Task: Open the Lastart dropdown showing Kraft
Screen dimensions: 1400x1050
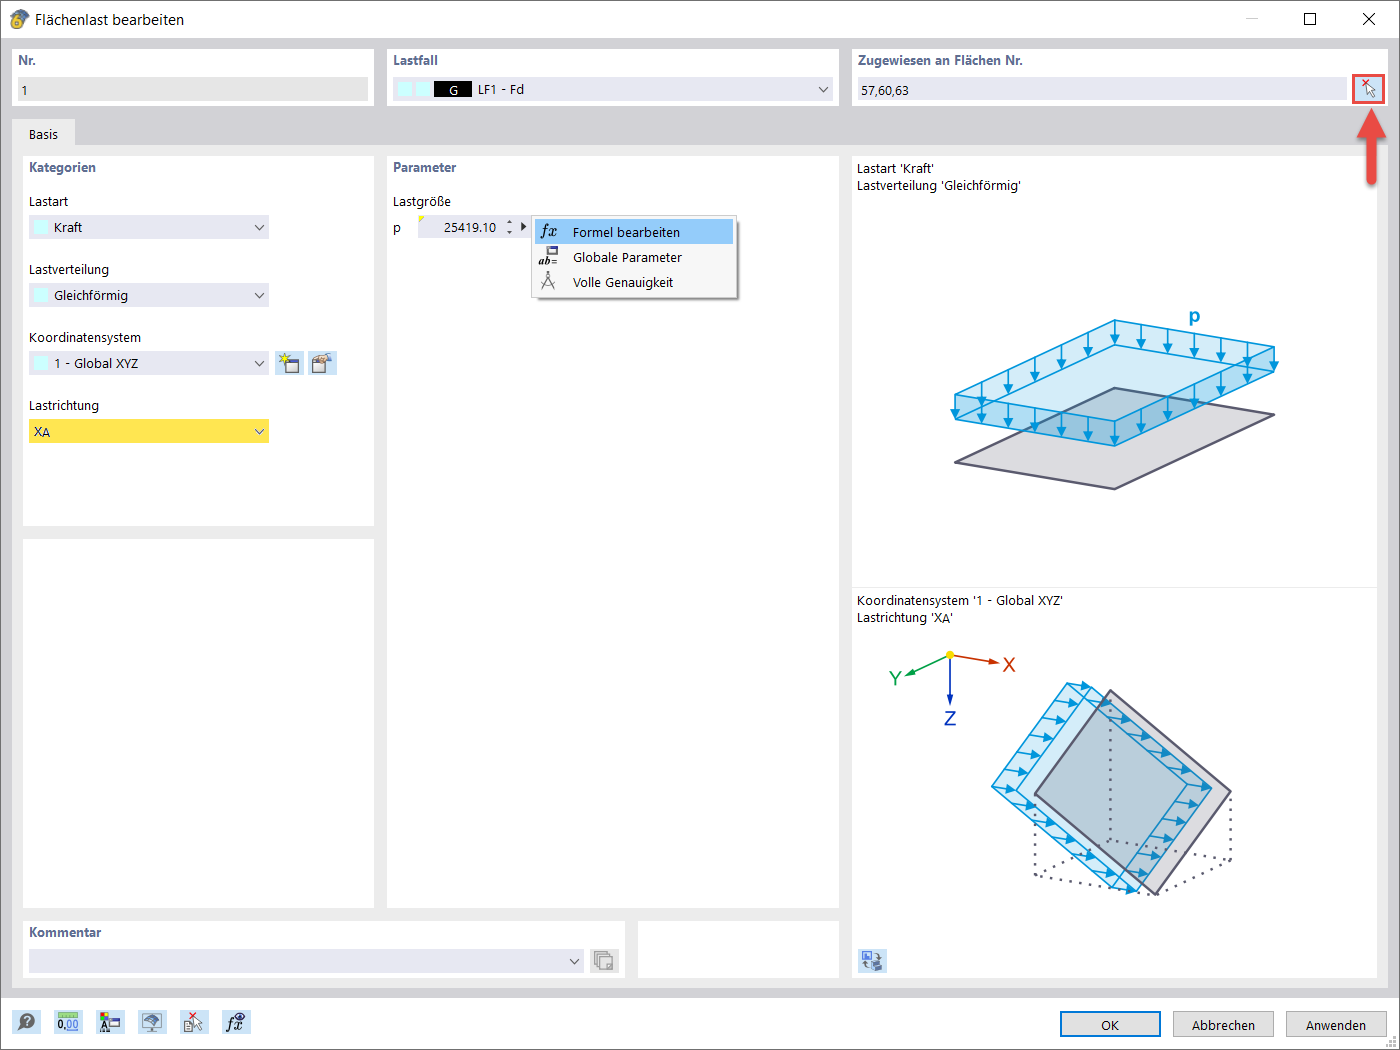Action: point(149,227)
